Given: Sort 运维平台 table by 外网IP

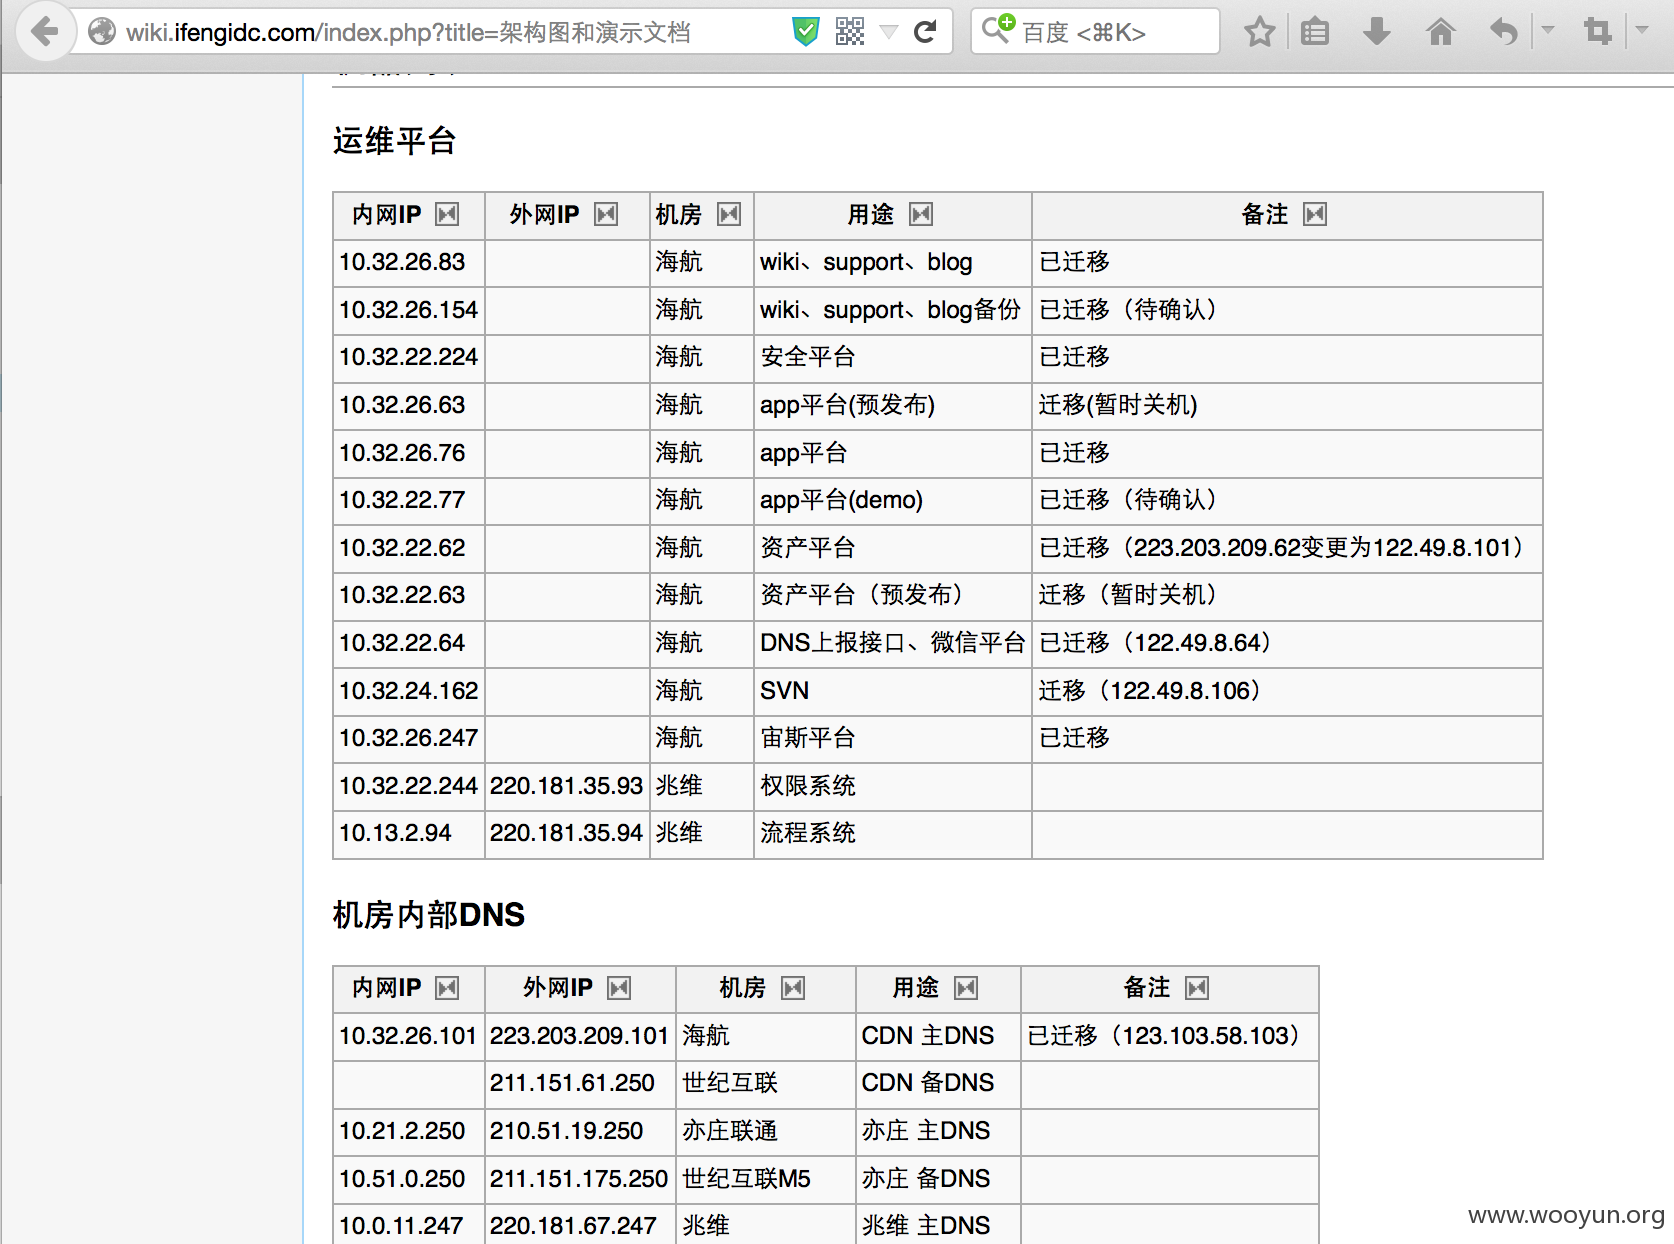Looking at the screenshot, I should [606, 215].
